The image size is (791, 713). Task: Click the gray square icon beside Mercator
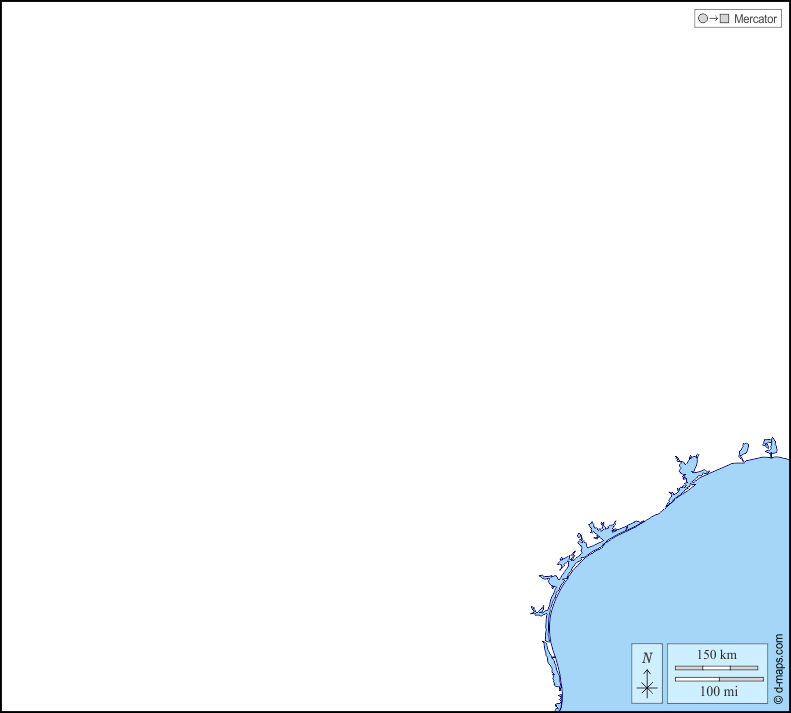pyautogui.click(x=725, y=19)
